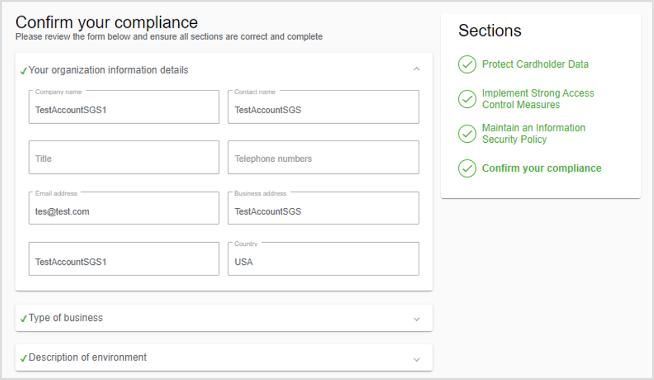Image resolution: width=654 pixels, height=380 pixels.
Task: Click green checkmark beside Description of environment
Action: (x=23, y=358)
